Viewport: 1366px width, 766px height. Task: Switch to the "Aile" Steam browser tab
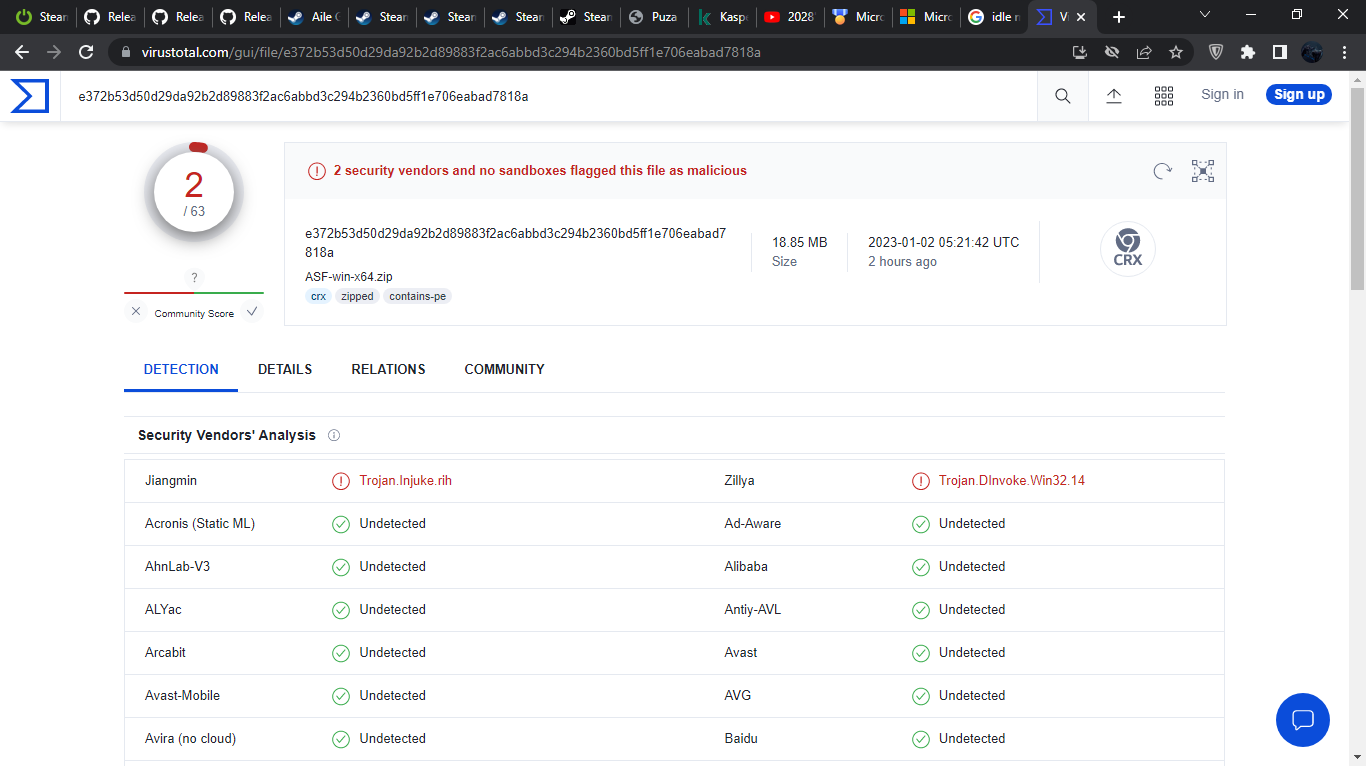click(x=312, y=17)
